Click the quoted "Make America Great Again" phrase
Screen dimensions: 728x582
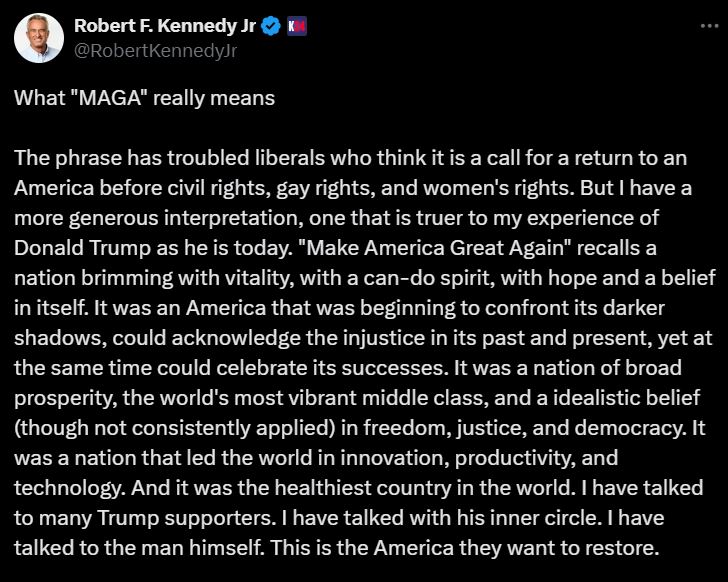[x=435, y=248]
